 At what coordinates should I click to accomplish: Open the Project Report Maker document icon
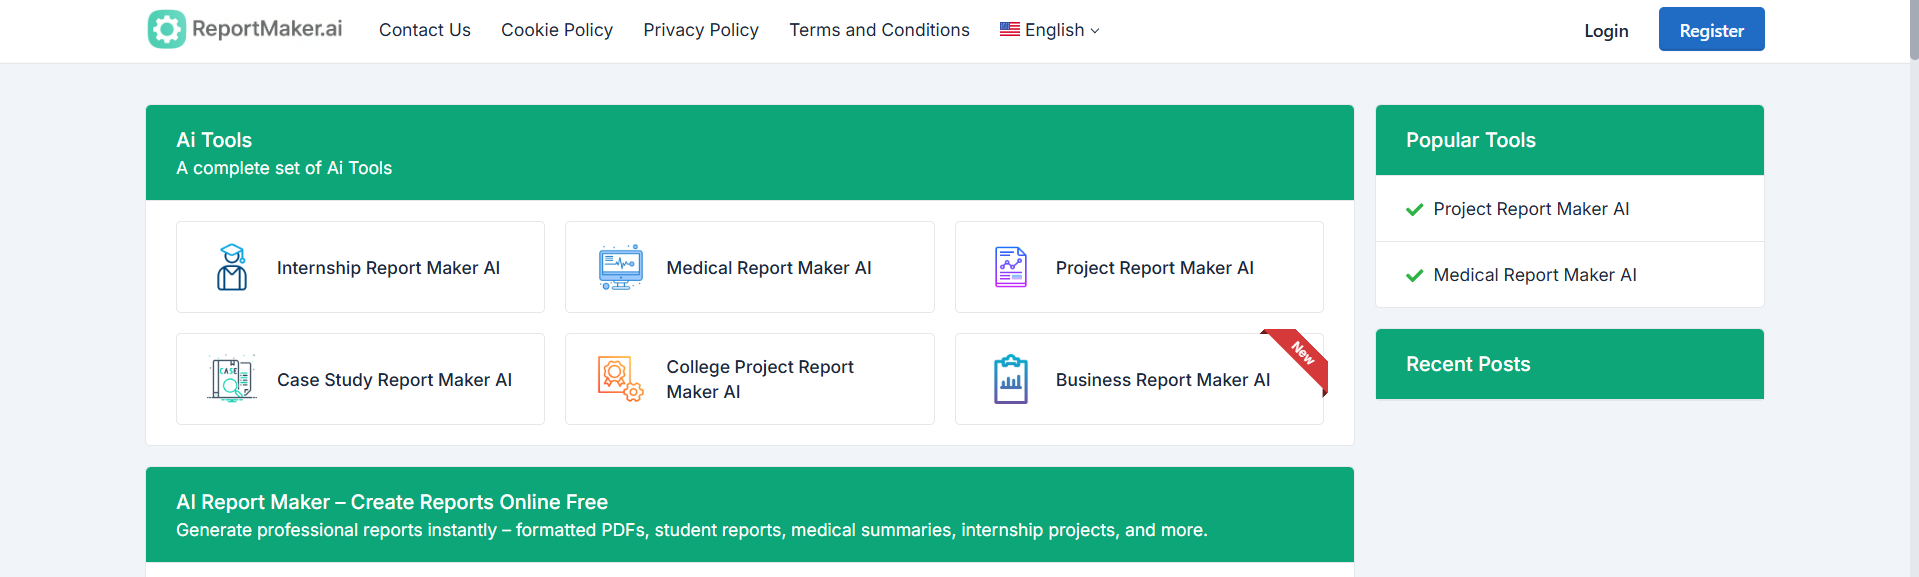(x=1010, y=267)
